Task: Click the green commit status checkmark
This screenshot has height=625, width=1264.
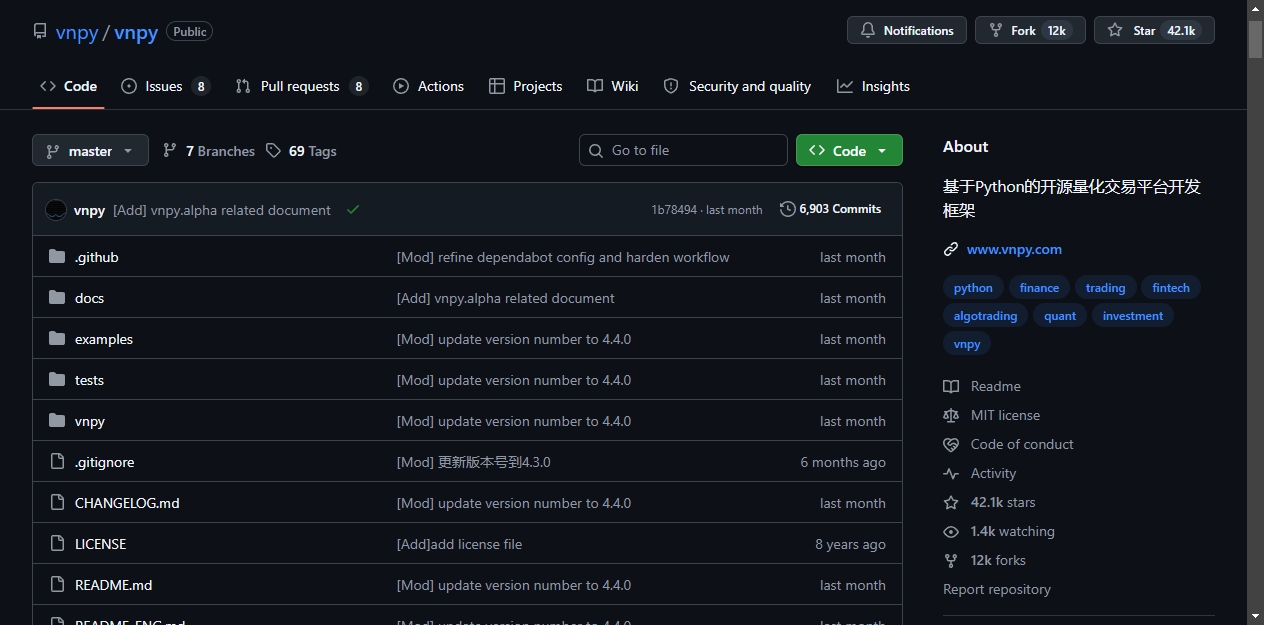Action: (x=353, y=209)
